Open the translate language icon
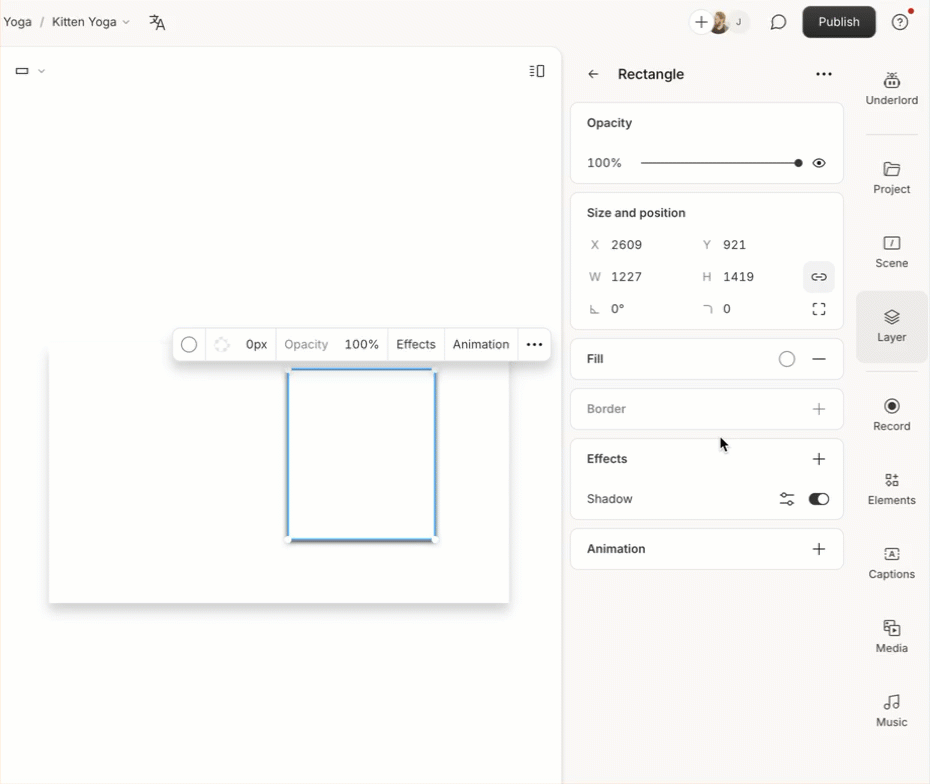The image size is (930, 784). (157, 23)
